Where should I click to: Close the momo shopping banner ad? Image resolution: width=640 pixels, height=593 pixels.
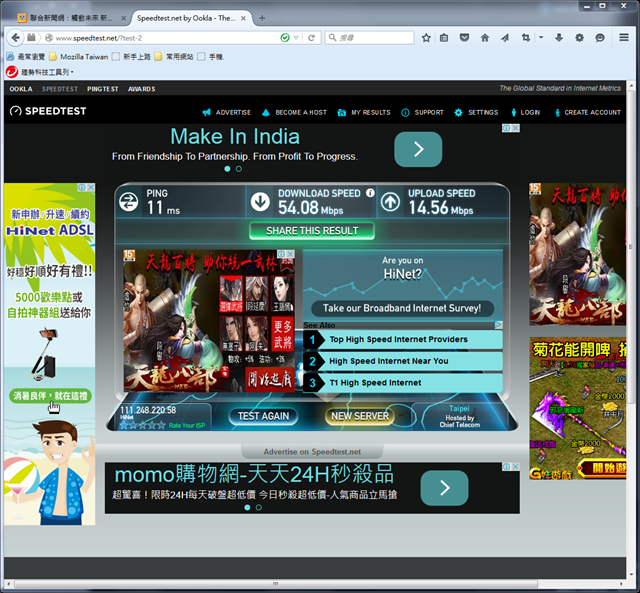[515, 466]
